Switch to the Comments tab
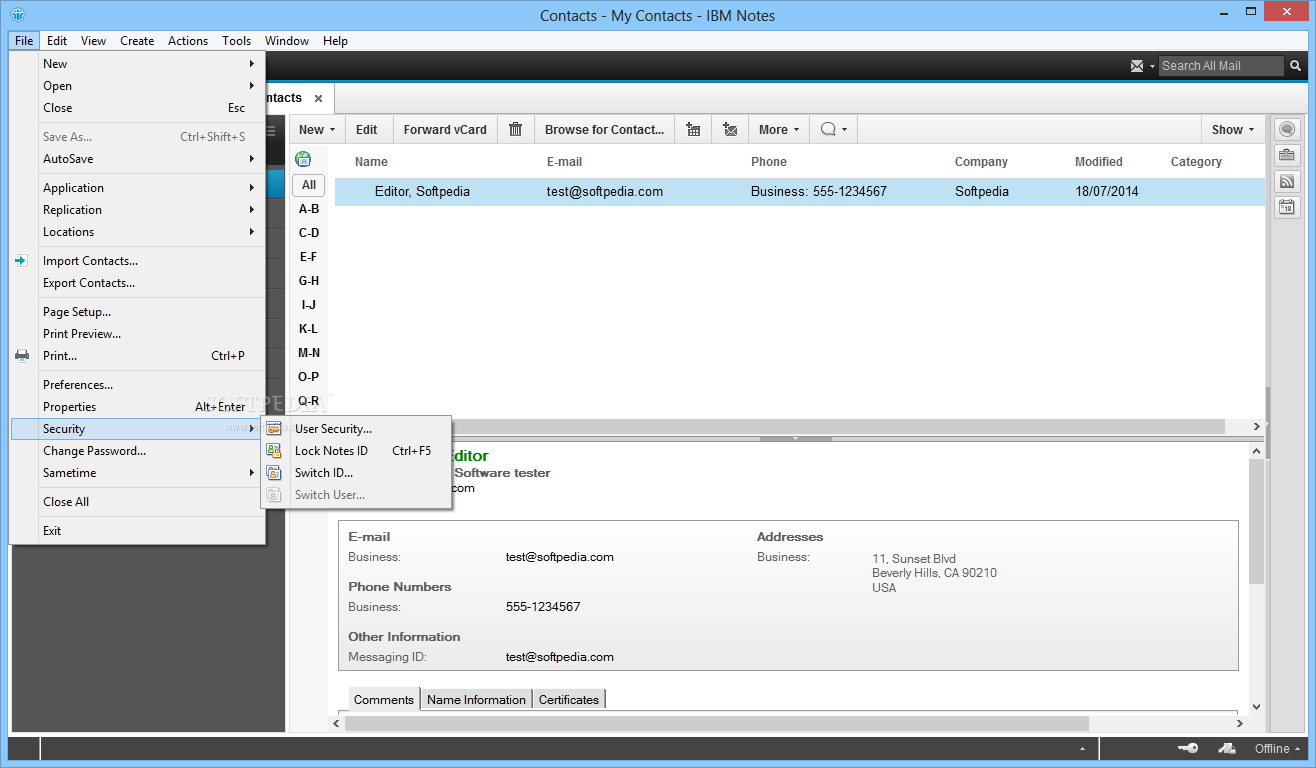This screenshot has width=1316, height=768. (x=384, y=700)
